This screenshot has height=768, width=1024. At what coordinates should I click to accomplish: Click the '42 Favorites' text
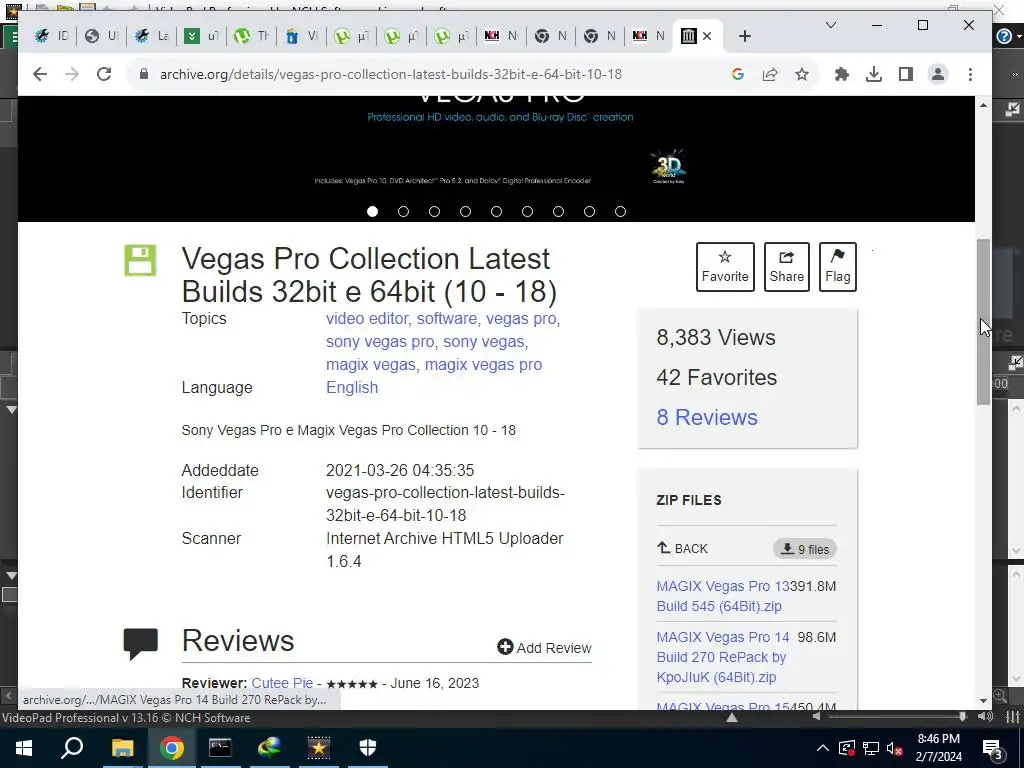click(716, 377)
